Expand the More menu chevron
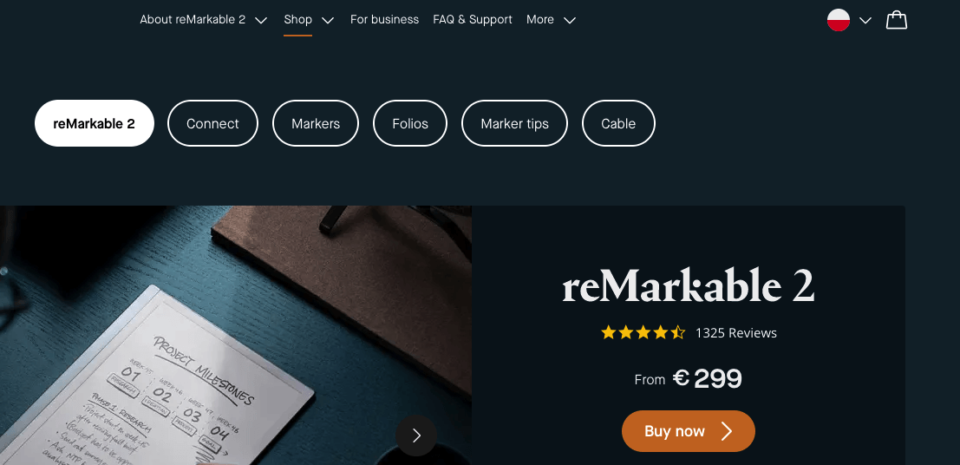Image resolution: width=960 pixels, height=465 pixels. pos(569,20)
